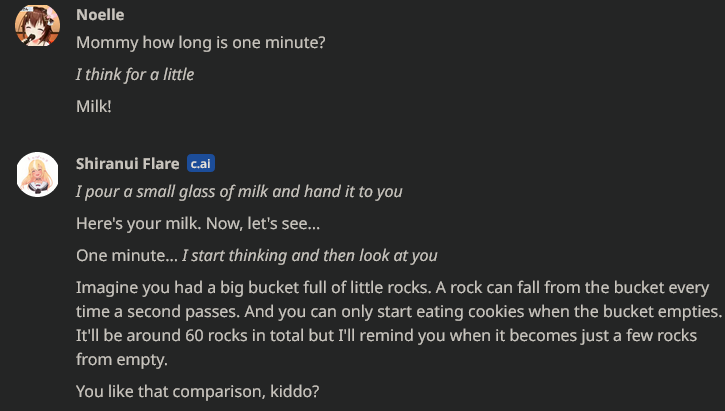Click 'Here's your milk. Now, let's see...'
Viewport: 725px width, 411px height.
198,224
